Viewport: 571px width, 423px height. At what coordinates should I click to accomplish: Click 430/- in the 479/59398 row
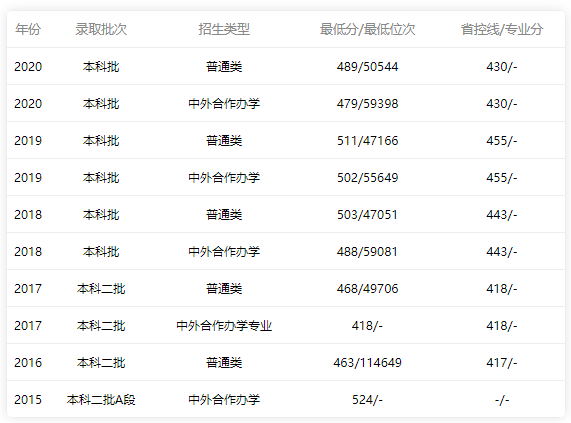tap(502, 104)
